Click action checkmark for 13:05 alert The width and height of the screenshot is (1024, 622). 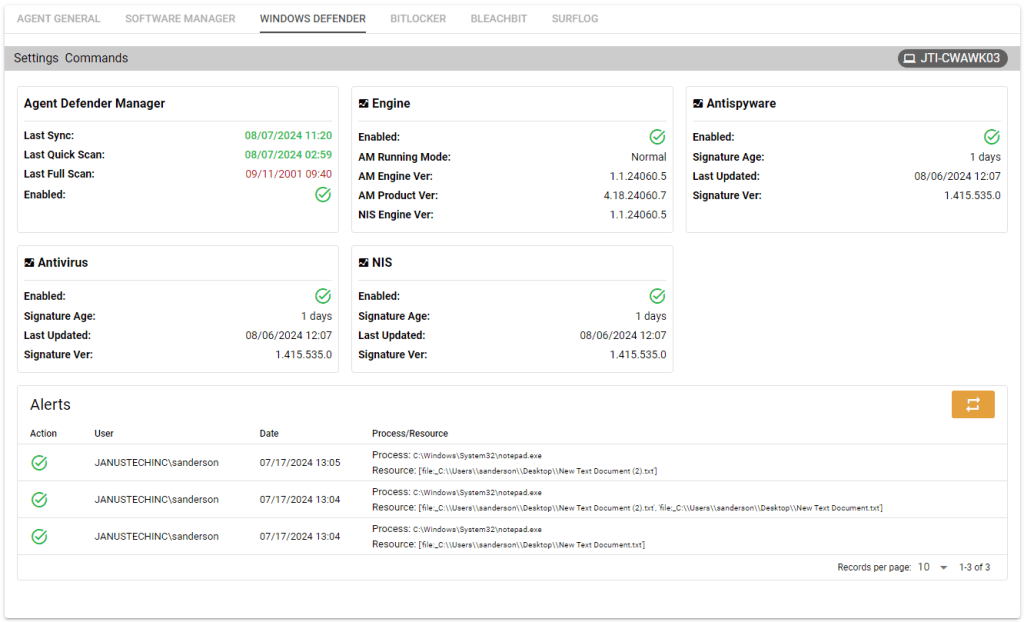[39, 463]
